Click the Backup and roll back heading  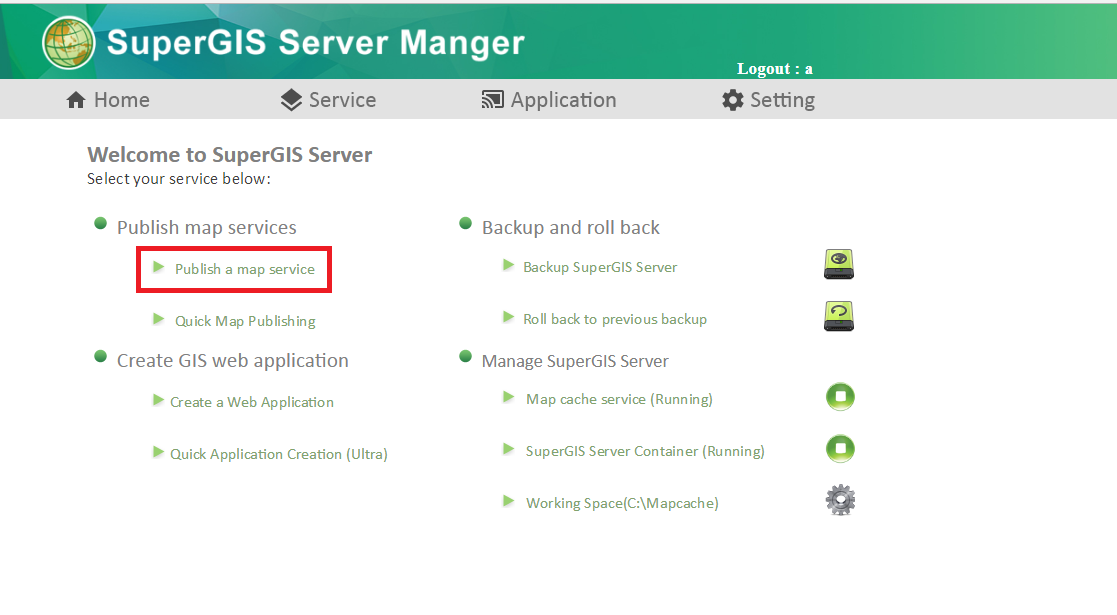[571, 227]
